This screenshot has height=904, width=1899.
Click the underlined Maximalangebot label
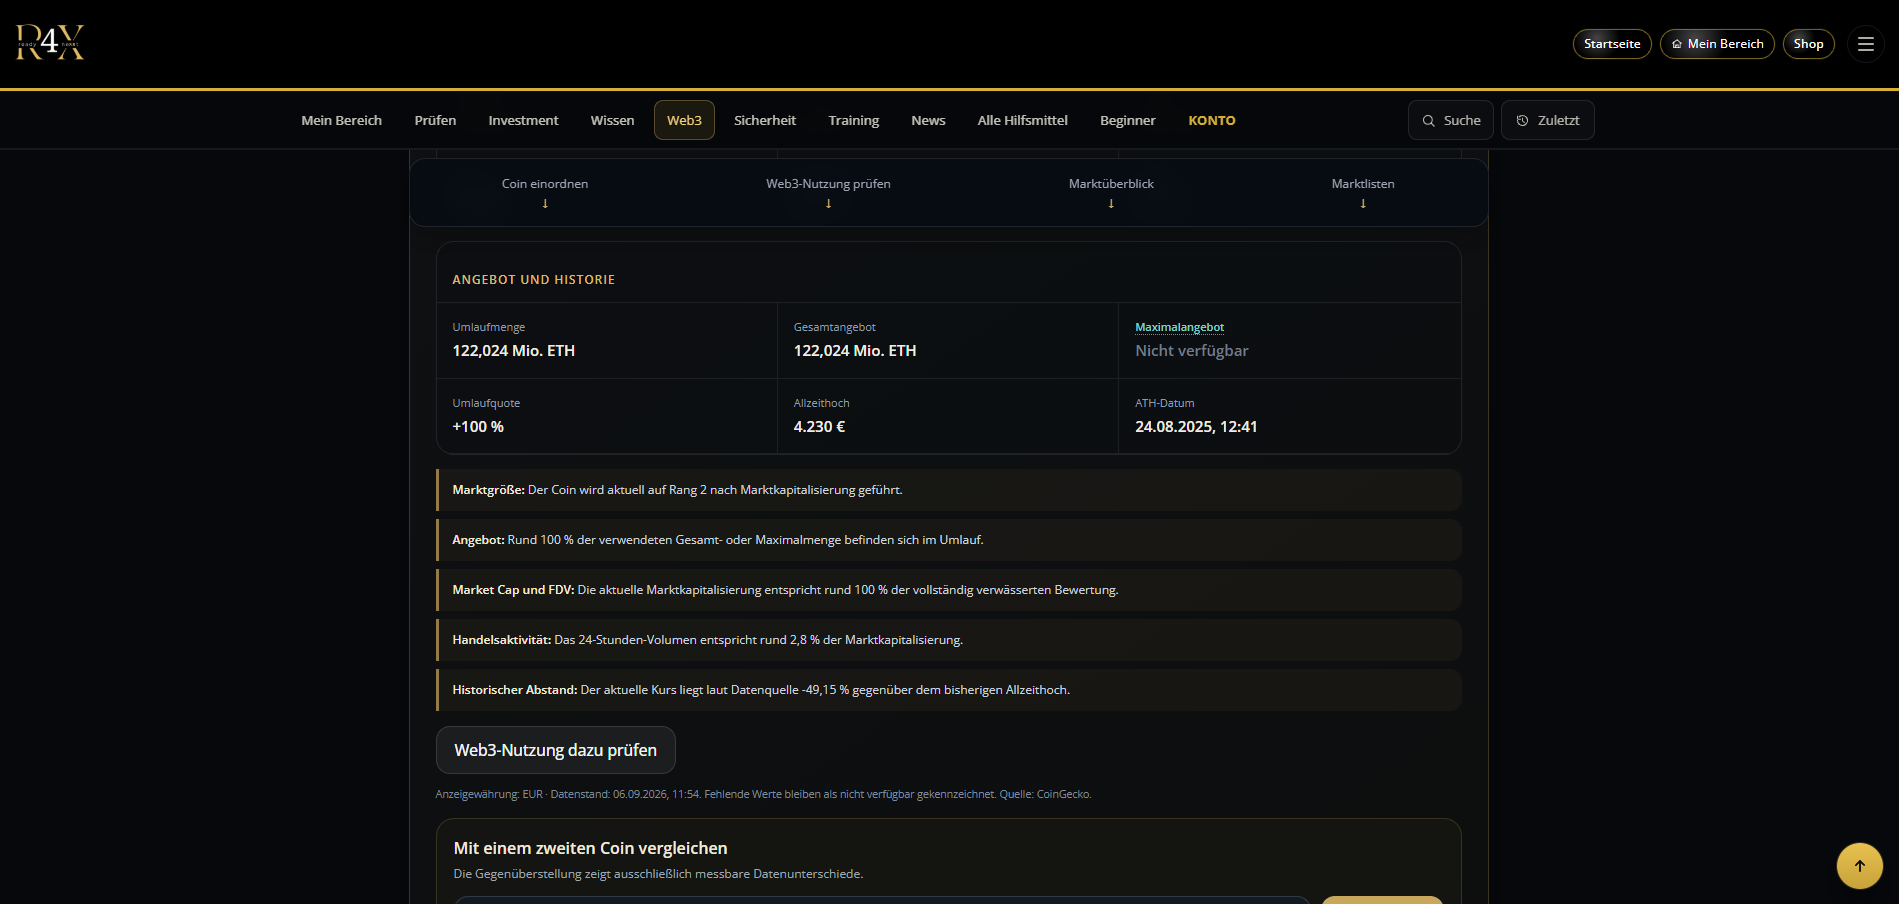point(1179,327)
